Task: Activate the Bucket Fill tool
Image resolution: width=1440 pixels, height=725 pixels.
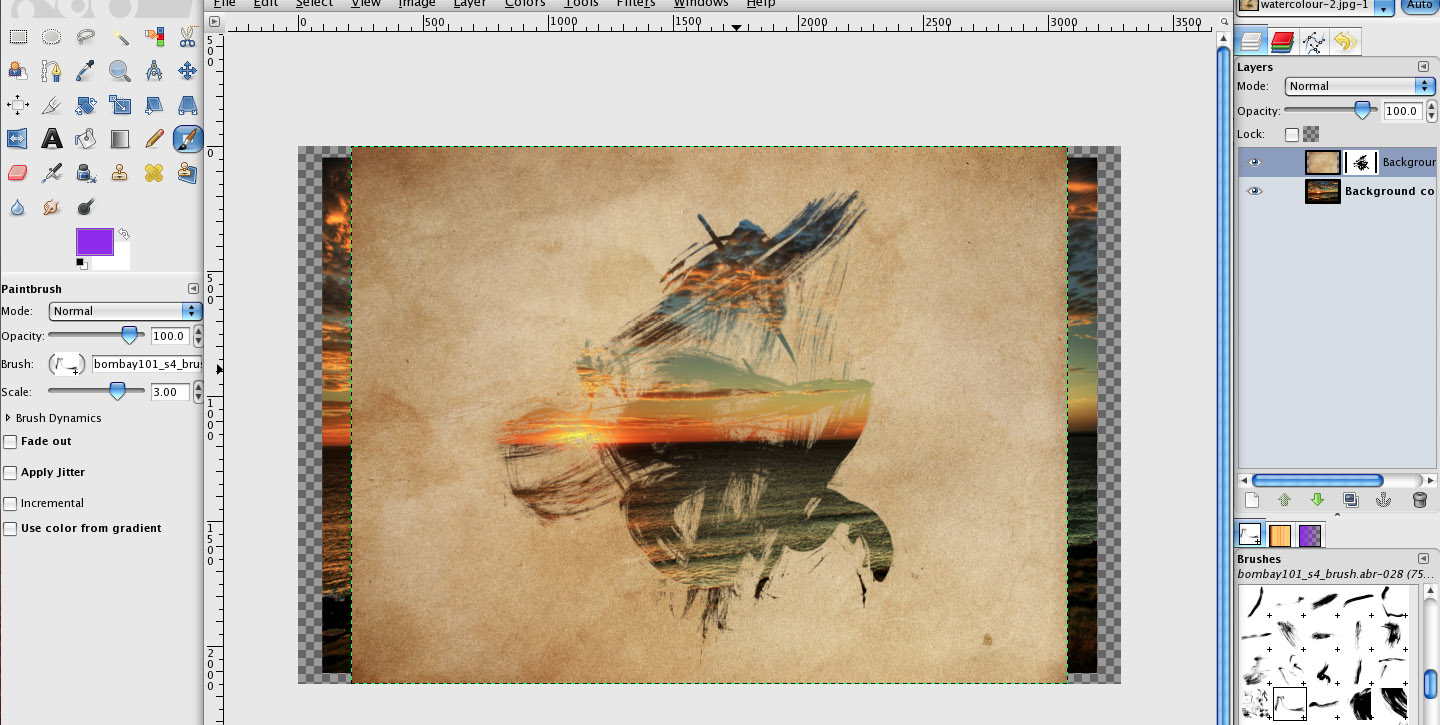Action: 86,138
